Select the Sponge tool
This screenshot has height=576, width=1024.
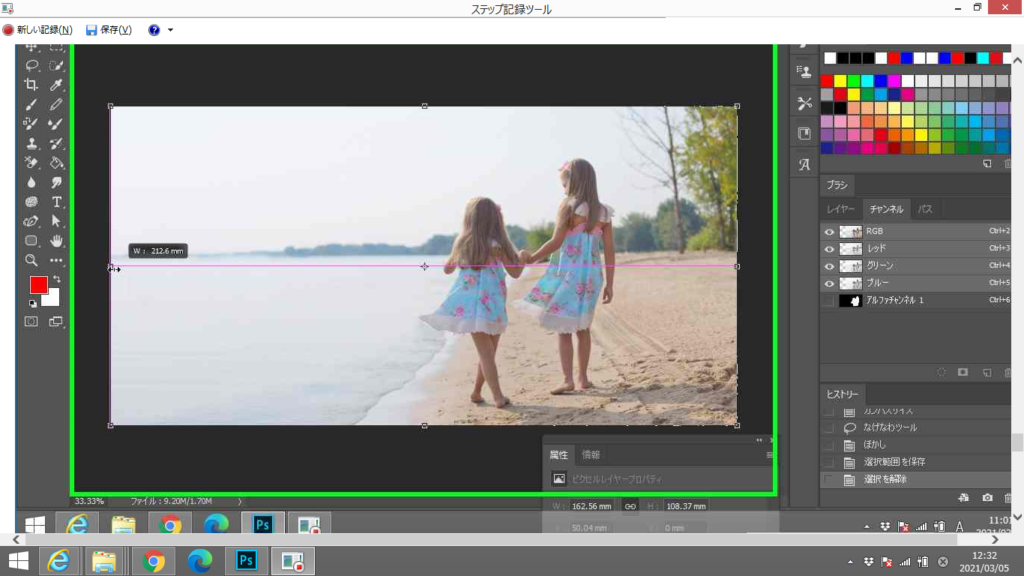coord(31,202)
